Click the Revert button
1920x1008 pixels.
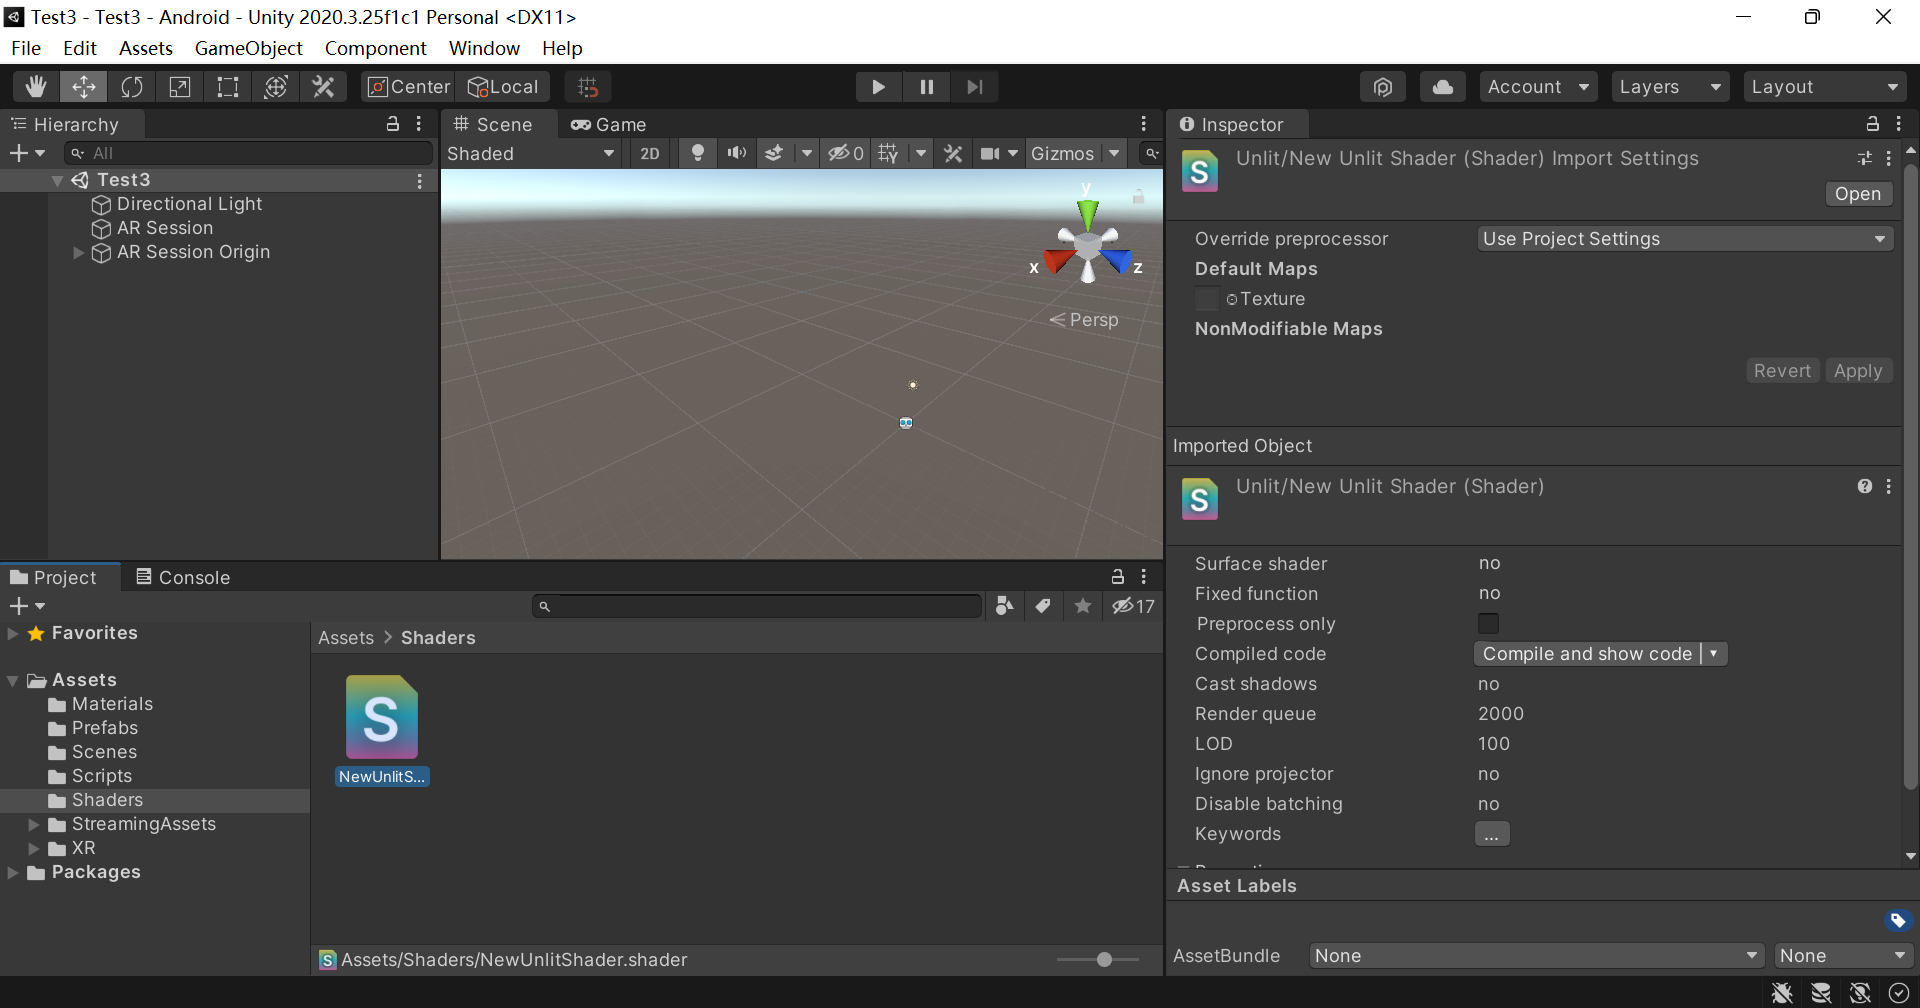[x=1782, y=371]
